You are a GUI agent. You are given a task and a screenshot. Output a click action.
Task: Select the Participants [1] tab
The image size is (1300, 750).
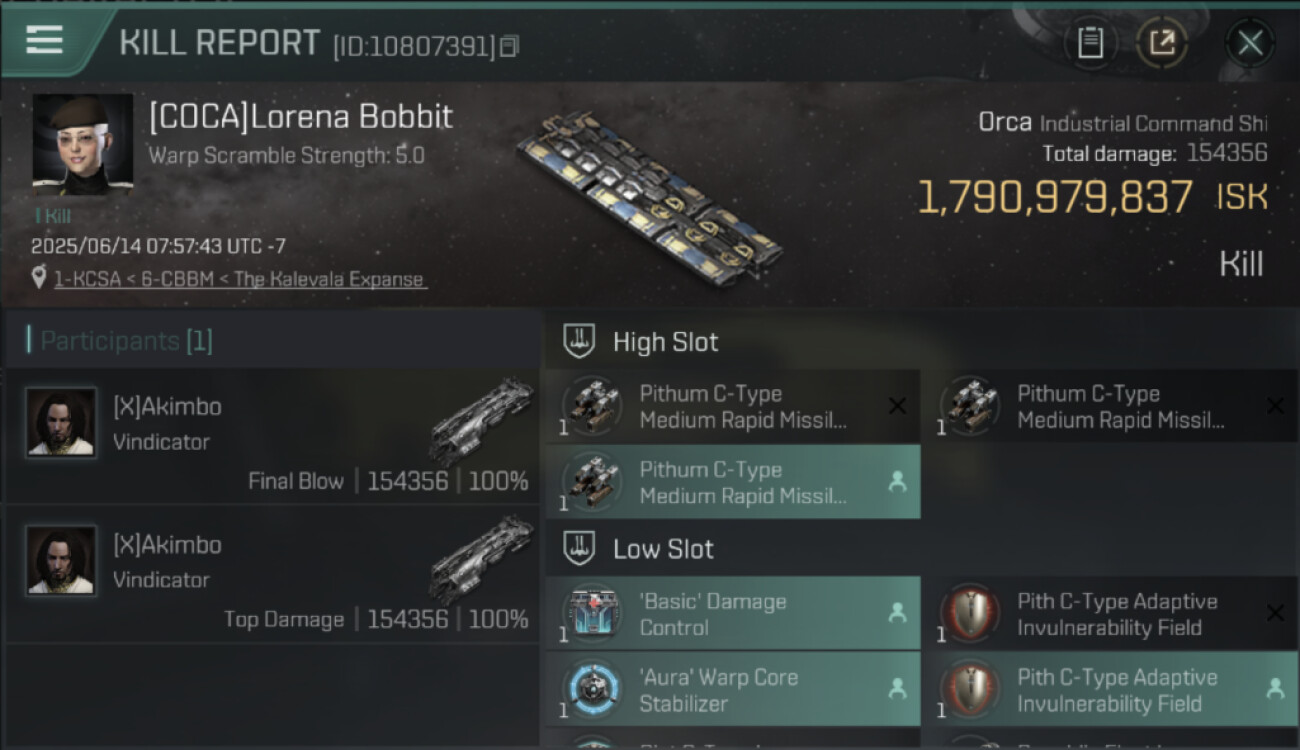(x=126, y=341)
